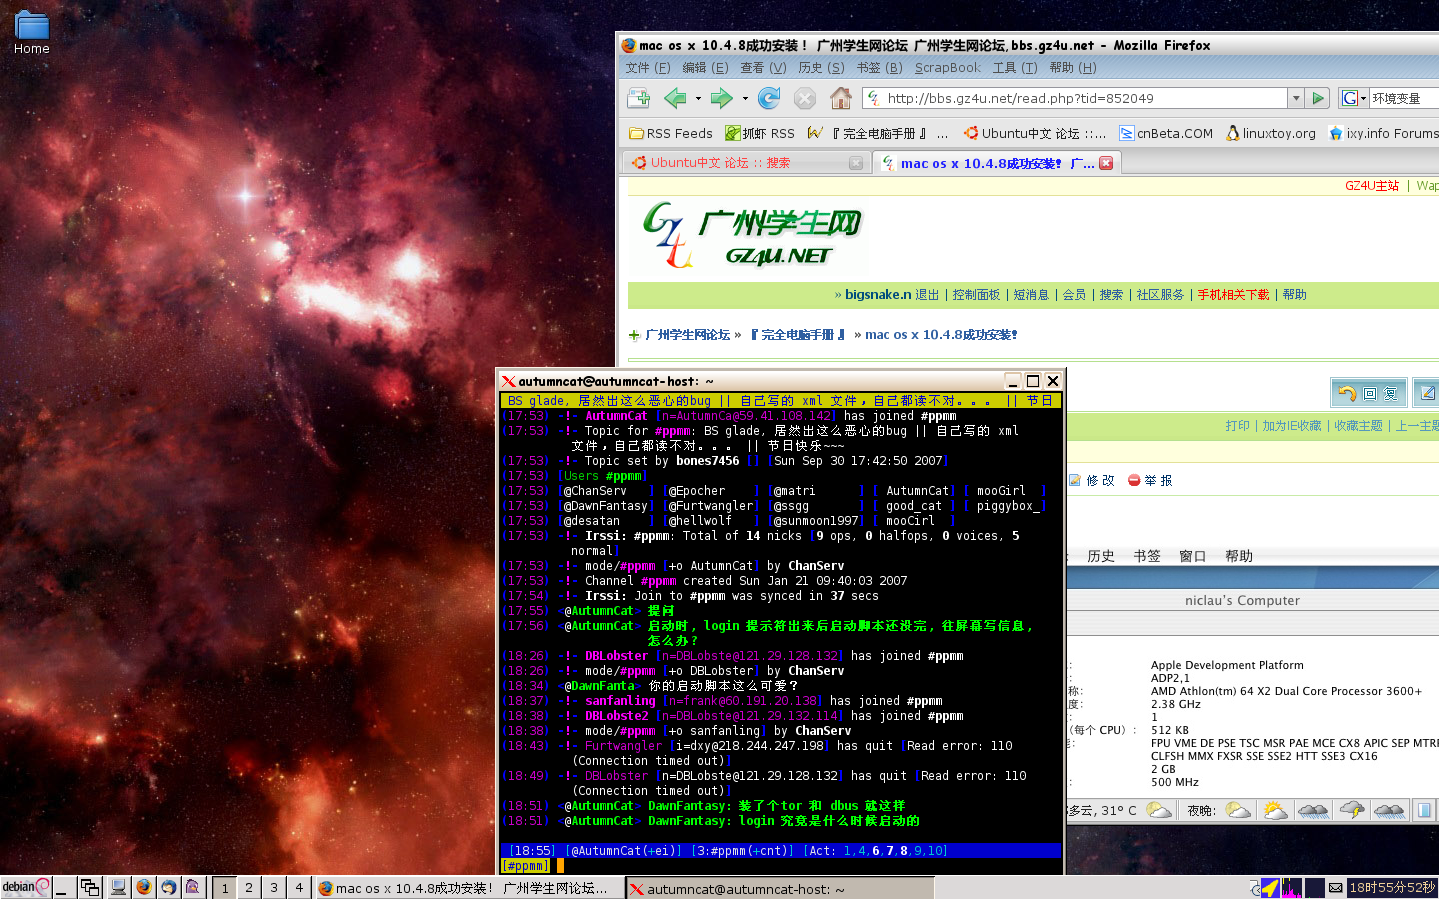Open the ixy.info Forums bookmark
This screenshot has height=899, width=1439.
click(1383, 133)
